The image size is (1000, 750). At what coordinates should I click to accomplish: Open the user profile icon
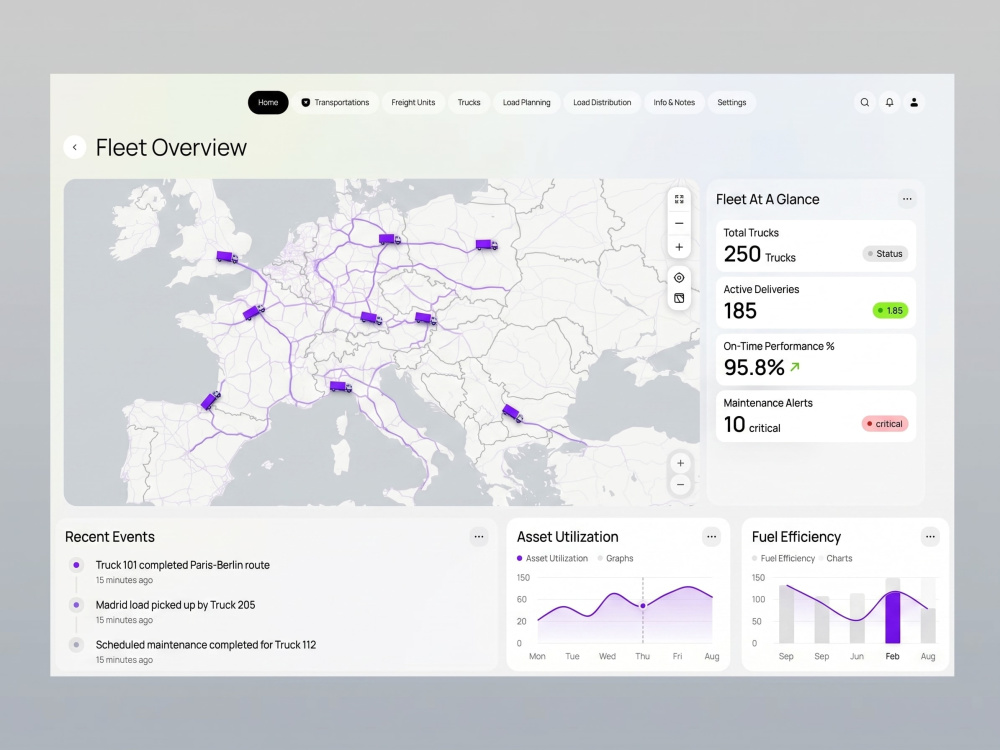(x=914, y=102)
